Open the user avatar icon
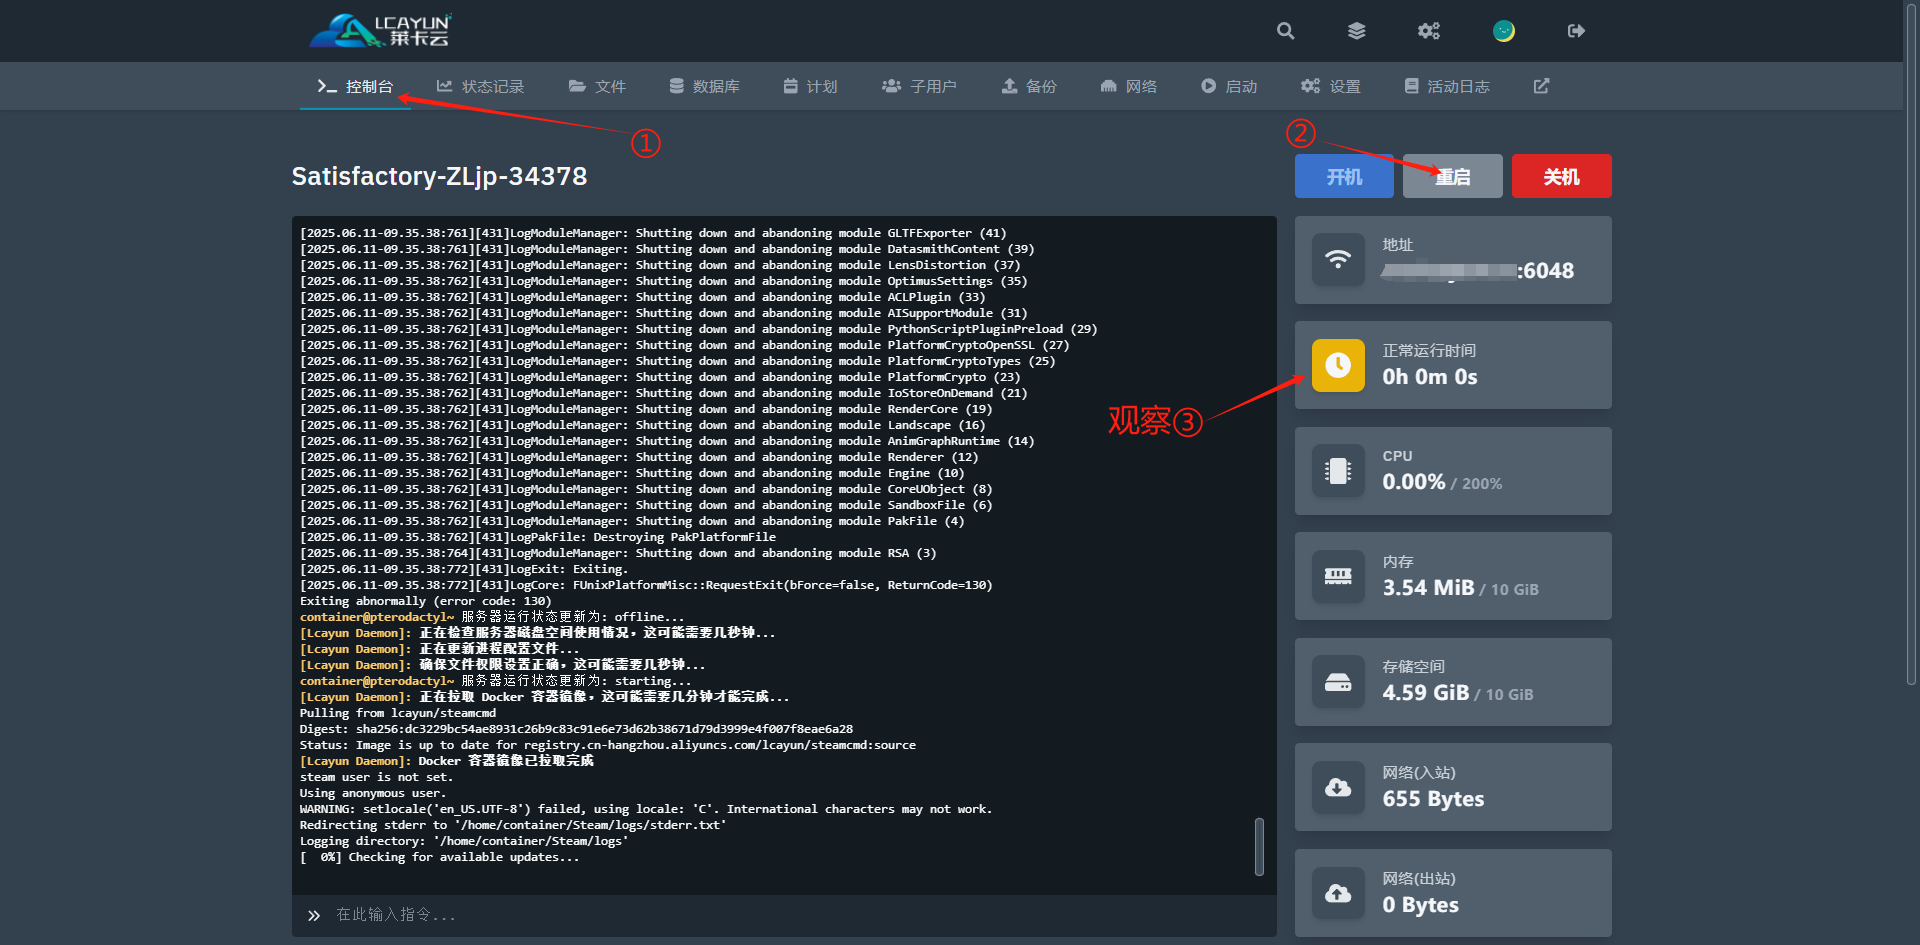The width and height of the screenshot is (1920, 945). pos(1504,31)
